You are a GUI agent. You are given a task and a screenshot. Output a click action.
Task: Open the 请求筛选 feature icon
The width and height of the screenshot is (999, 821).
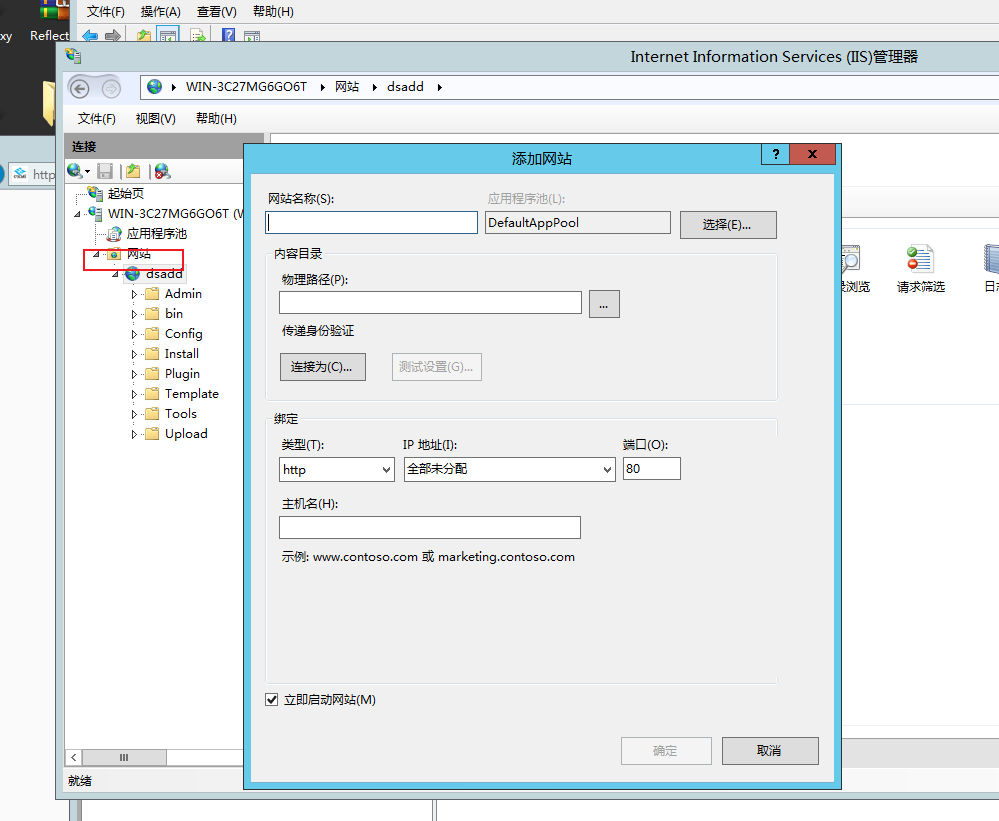point(920,260)
